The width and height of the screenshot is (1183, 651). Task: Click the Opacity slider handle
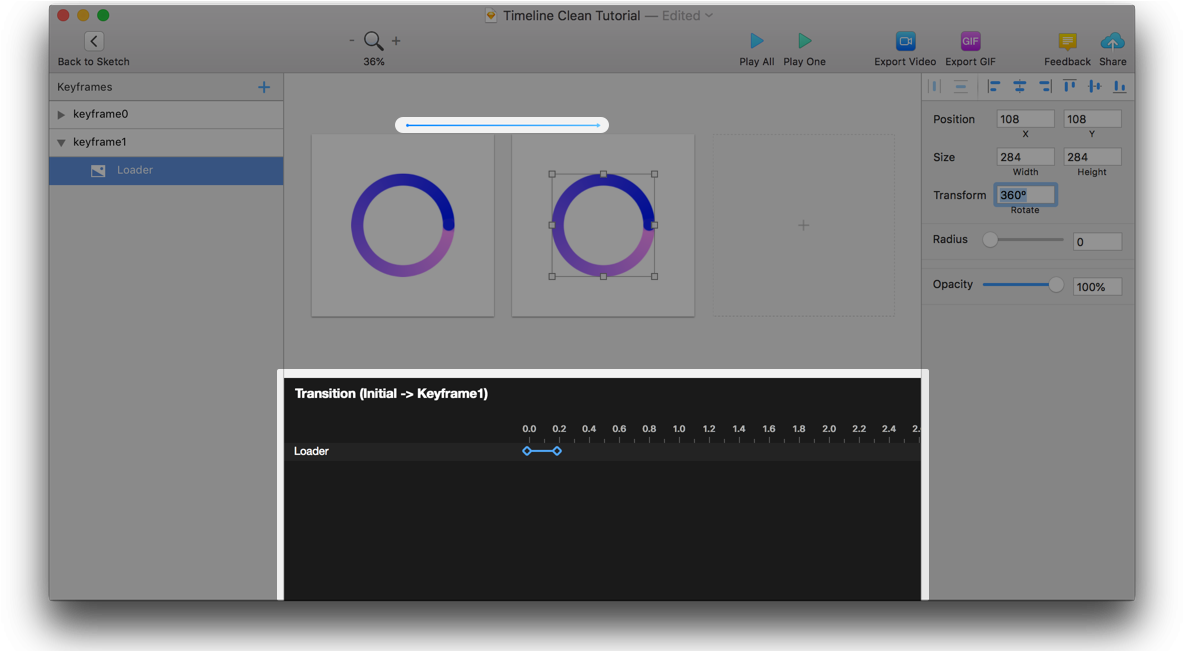(1056, 285)
